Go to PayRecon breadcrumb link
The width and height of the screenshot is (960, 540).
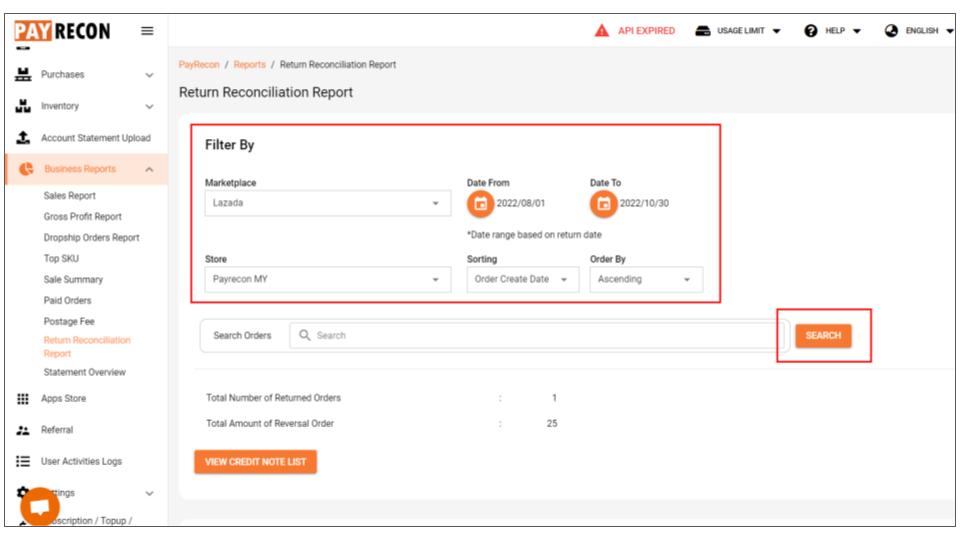coord(199,64)
